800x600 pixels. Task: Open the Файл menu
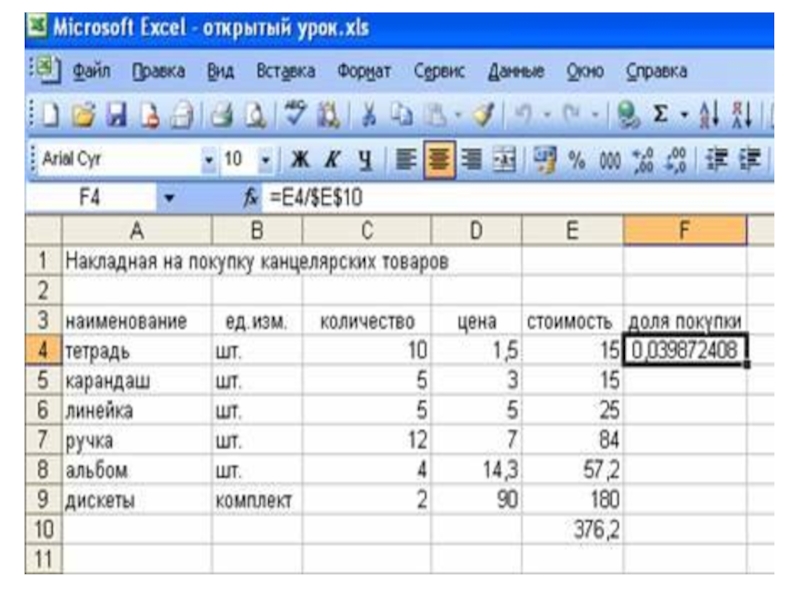(x=91, y=71)
